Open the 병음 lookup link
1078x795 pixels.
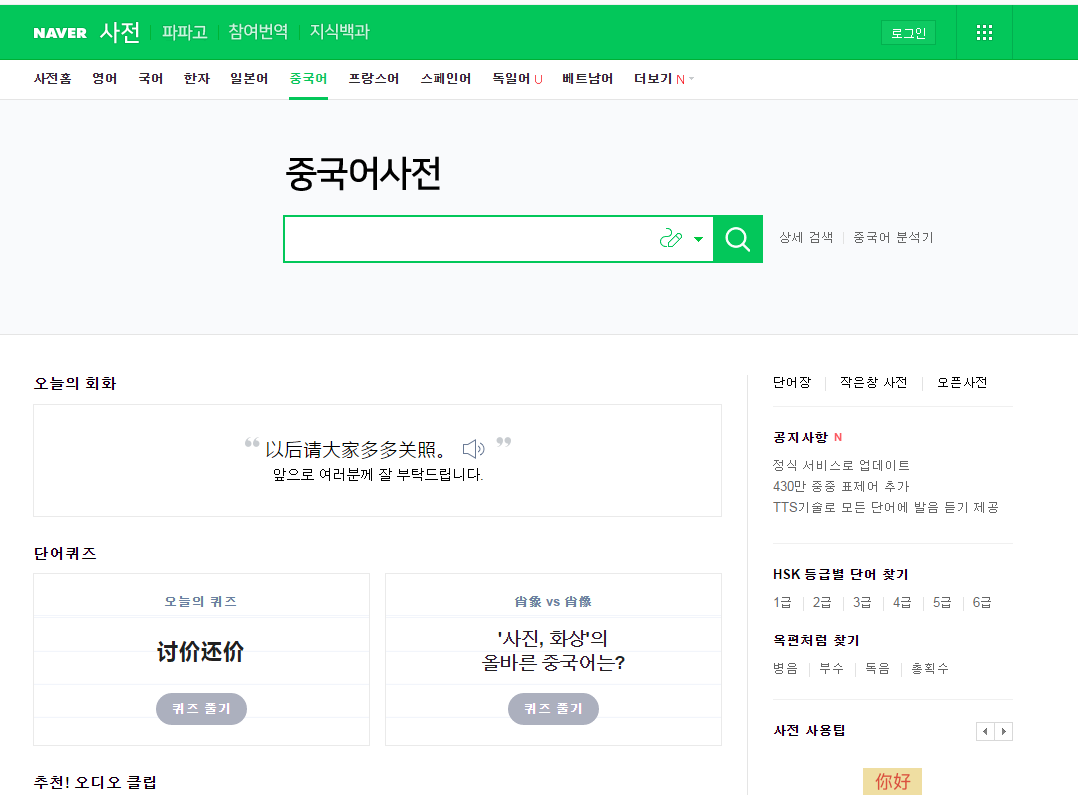787,669
